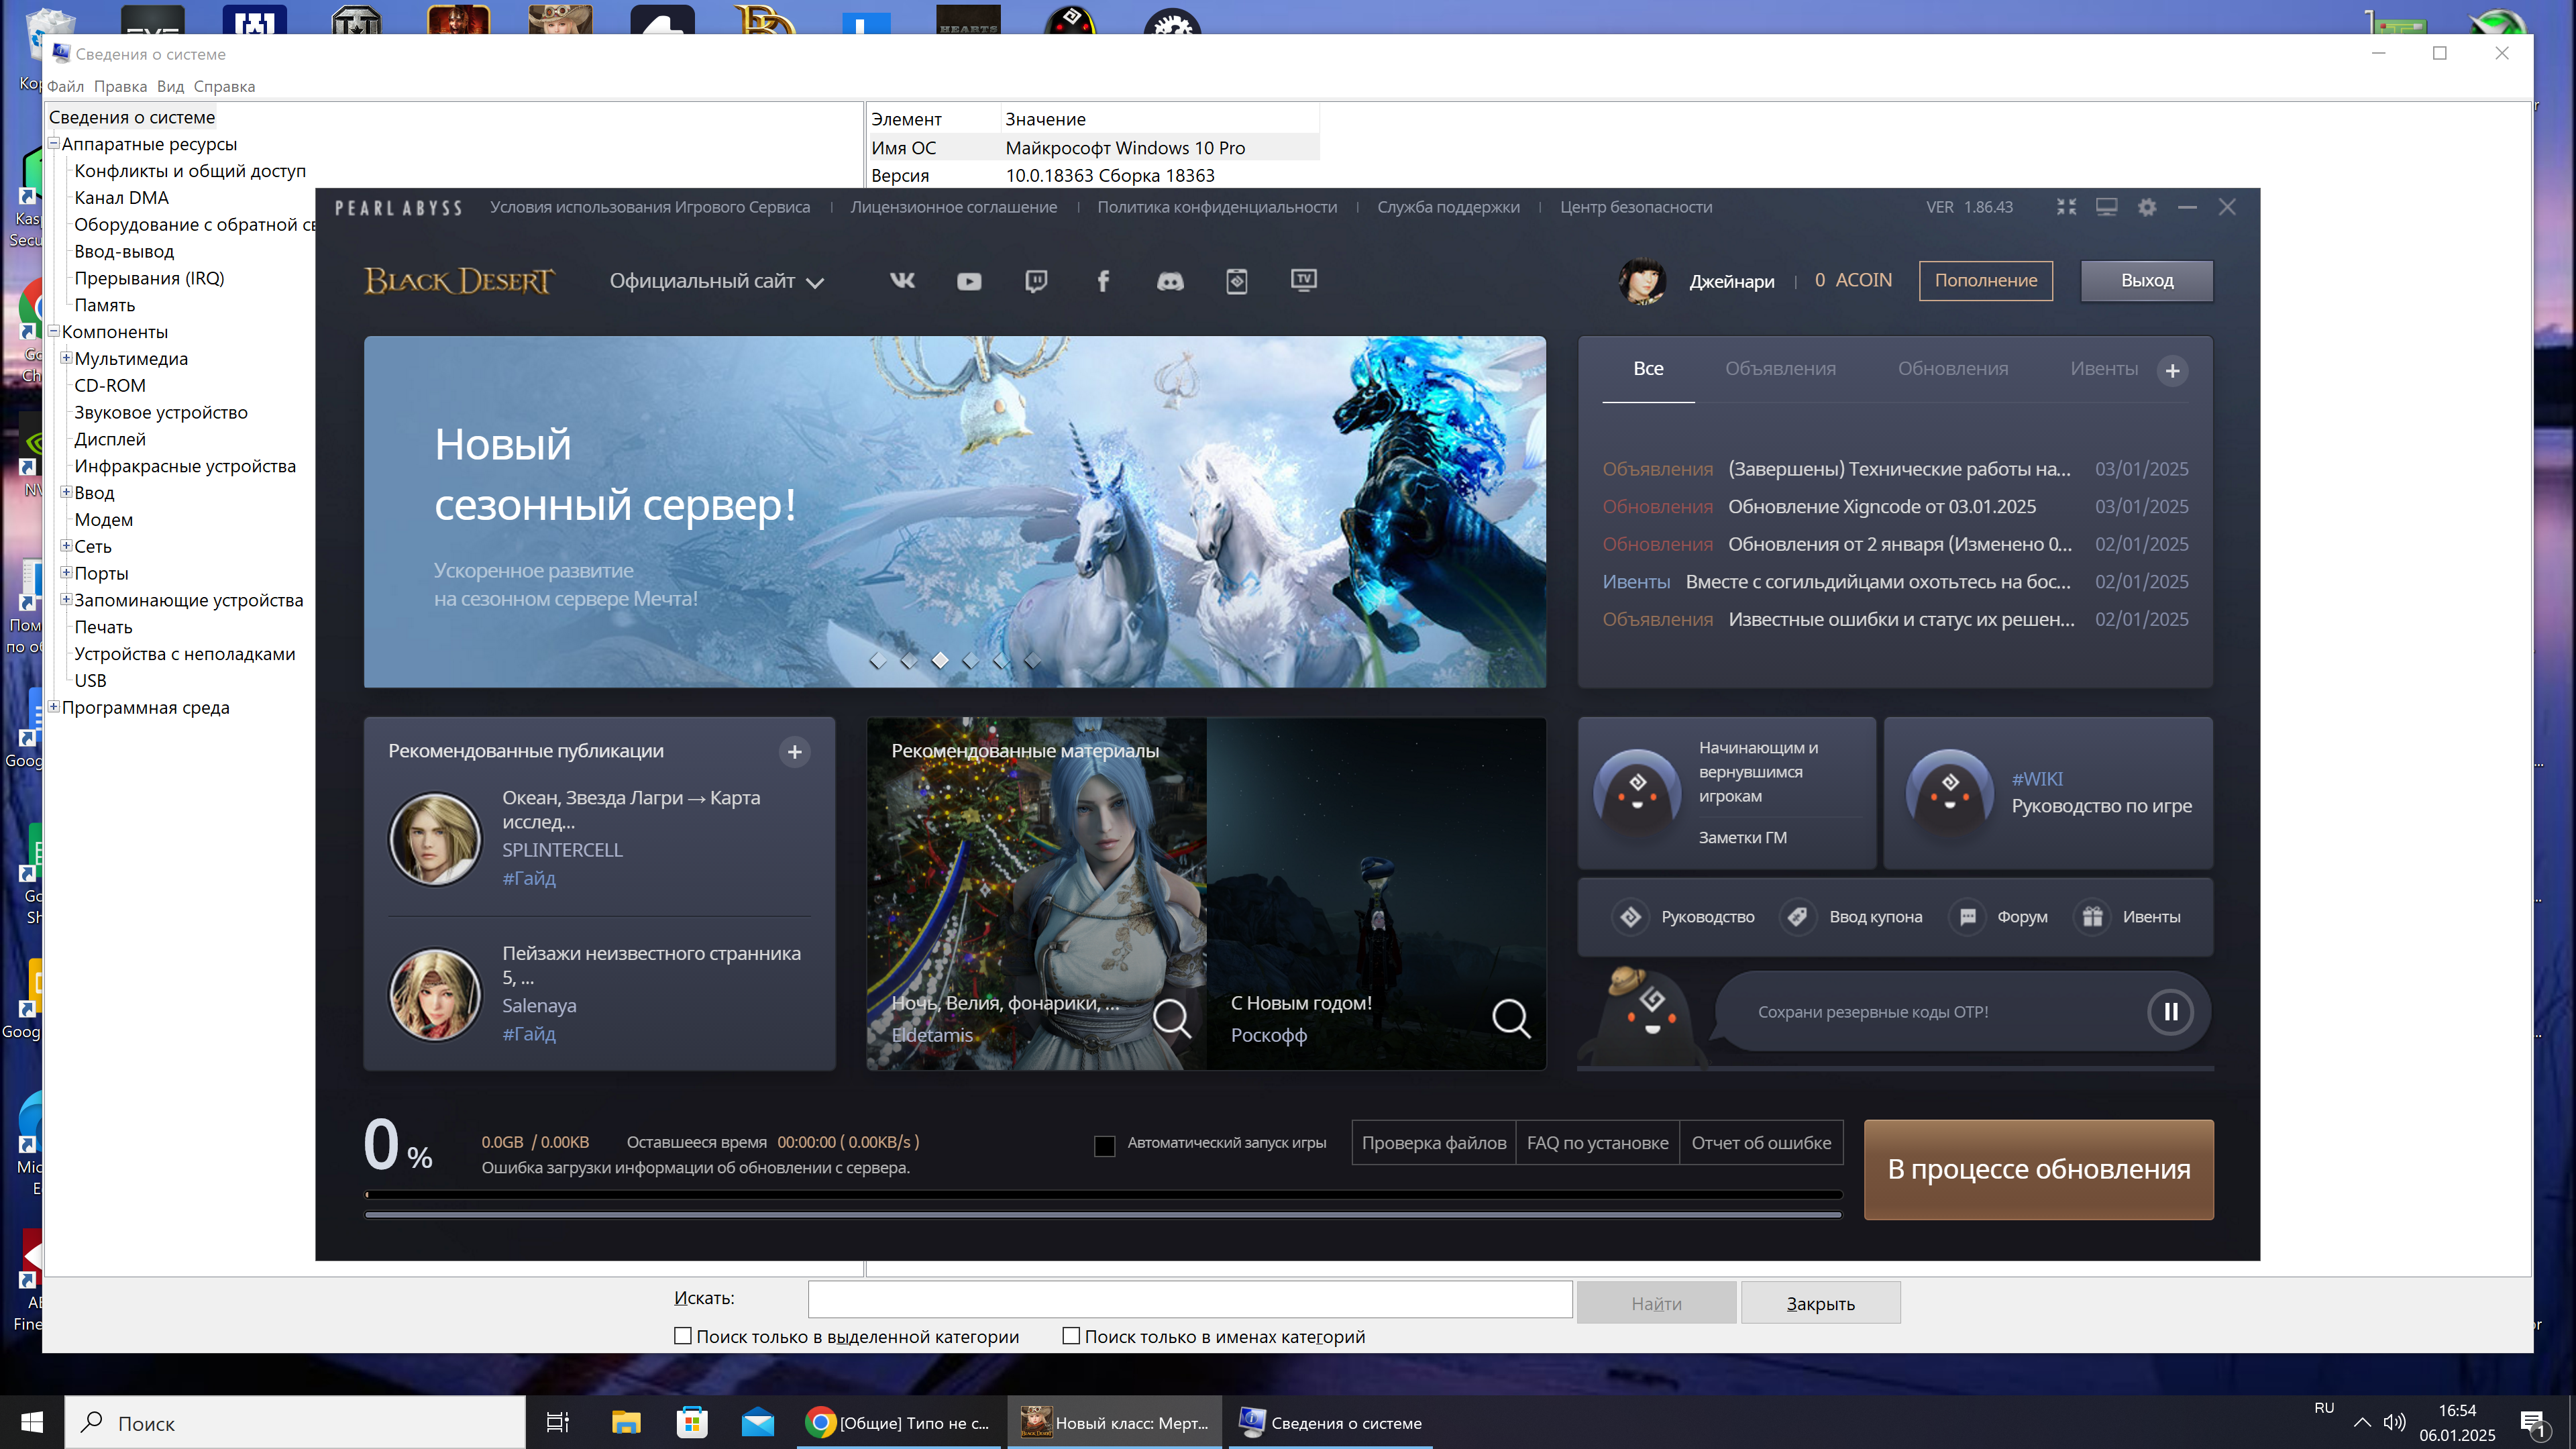Open the Discord server icon
This screenshot has height=1449, width=2576.
(x=1170, y=282)
